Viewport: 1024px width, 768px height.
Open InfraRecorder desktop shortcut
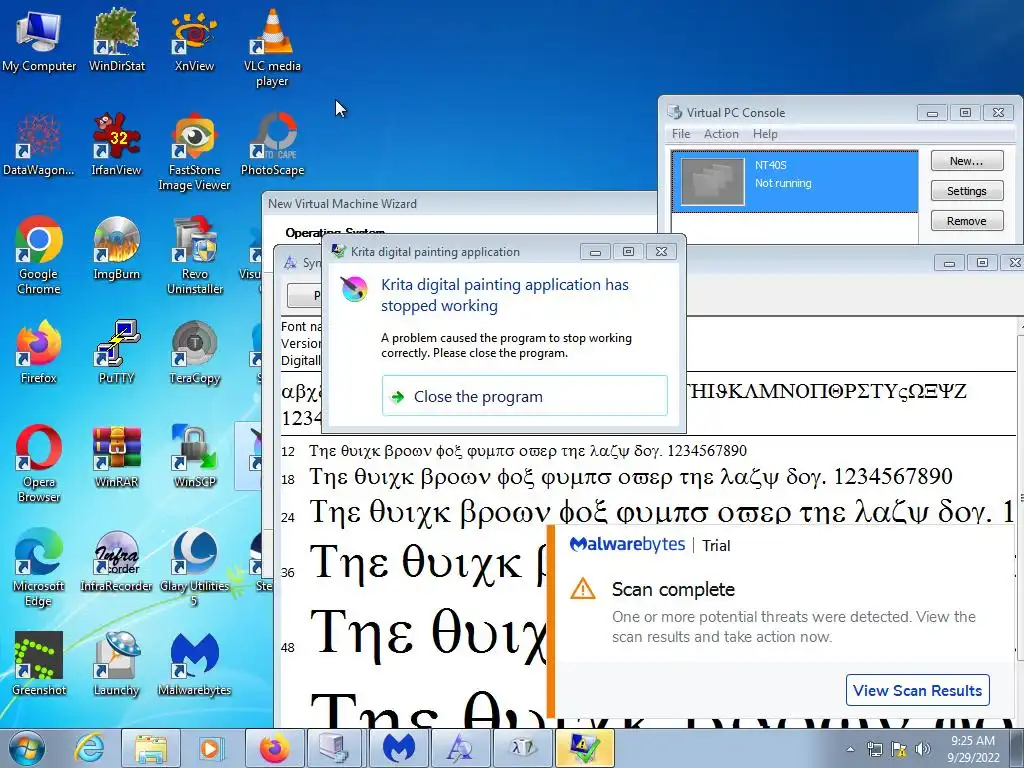[x=116, y=562]
